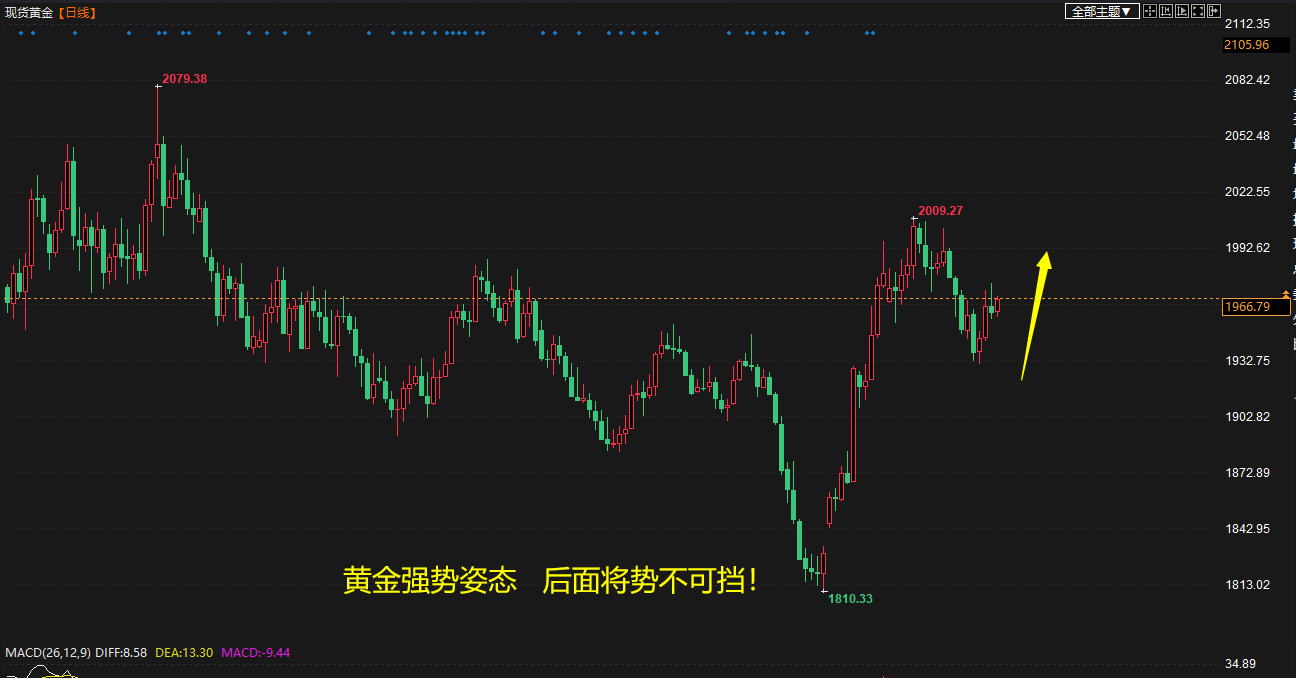
Task: Click the magenta MACD:-9.44 value
Action: [255, 653]
